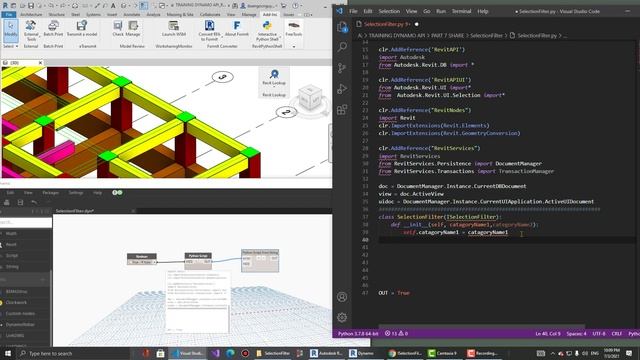Screen dimensions: 640x360
Task: Open the VS Code Accounts menu
Action: click(x=342, y=297)
